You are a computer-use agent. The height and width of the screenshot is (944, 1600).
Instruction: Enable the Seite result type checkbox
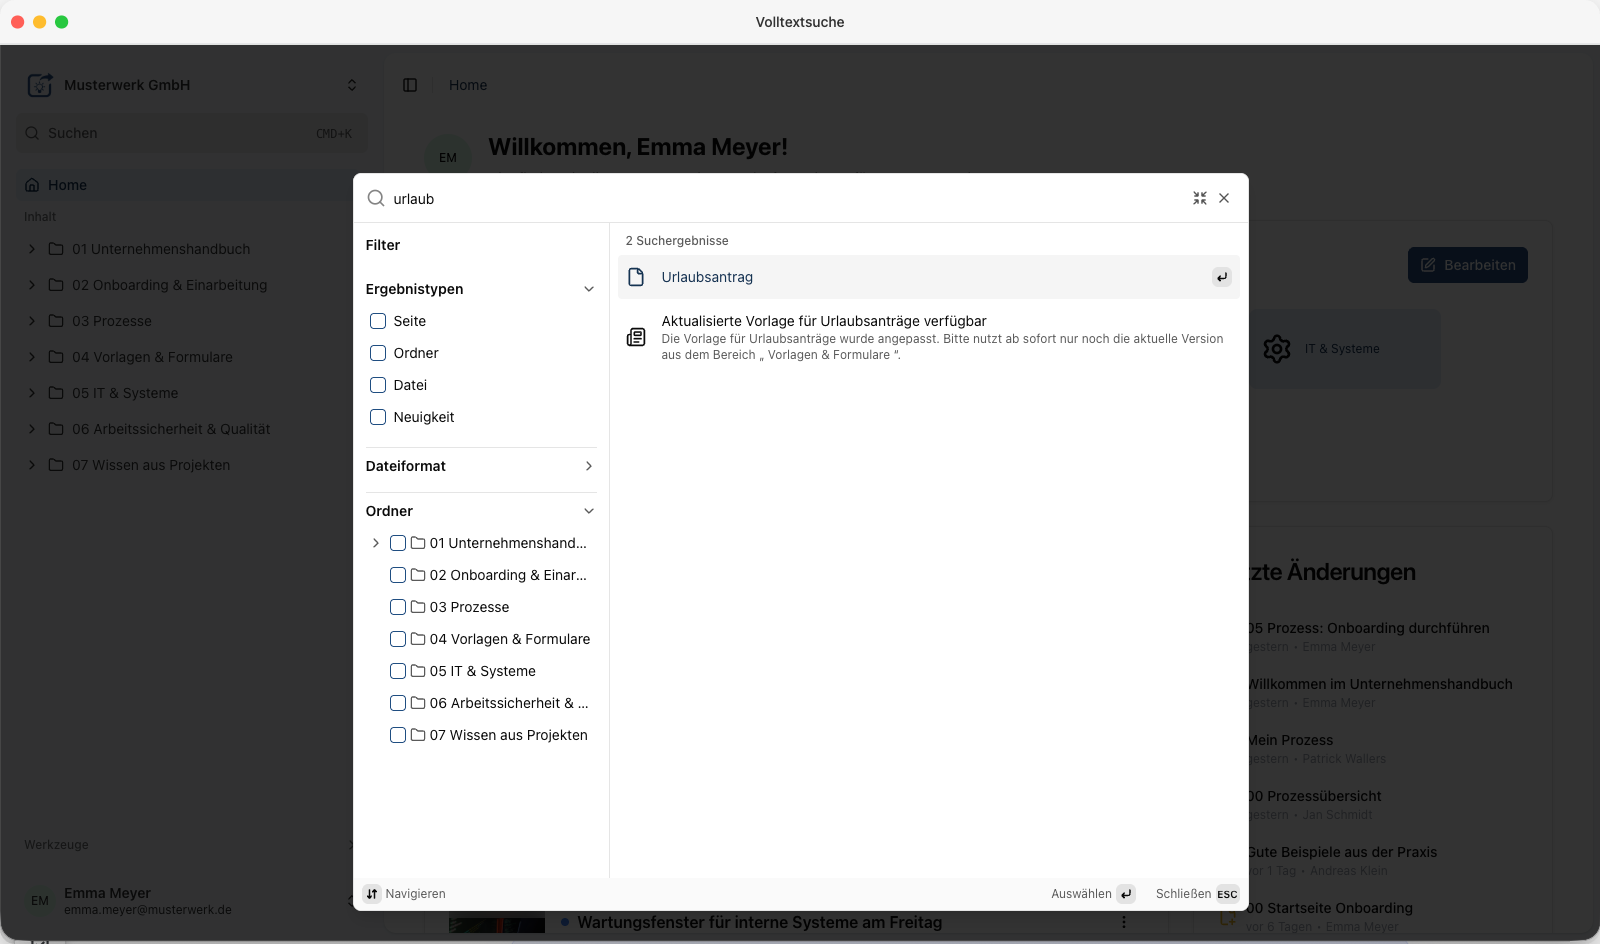(x=378, y=321)
